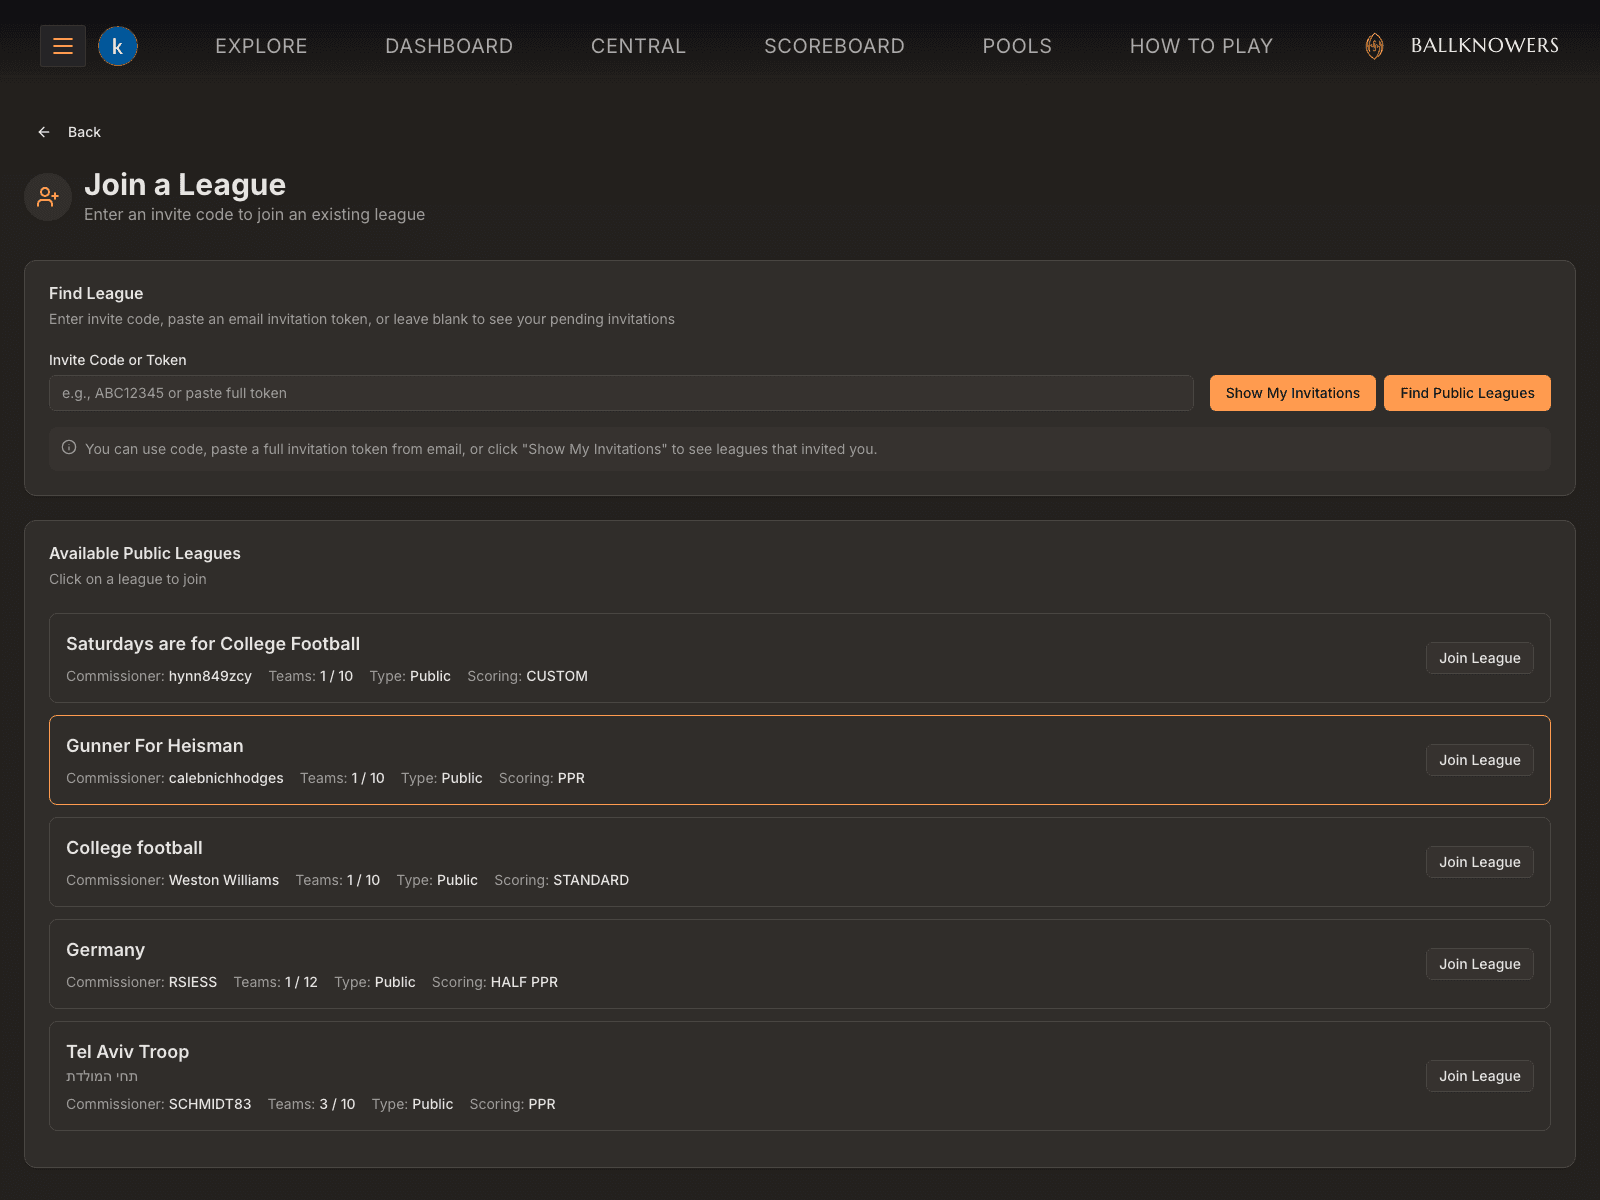Open the user profile avatar
The image size is (1600, 1200).
(118, 46)
